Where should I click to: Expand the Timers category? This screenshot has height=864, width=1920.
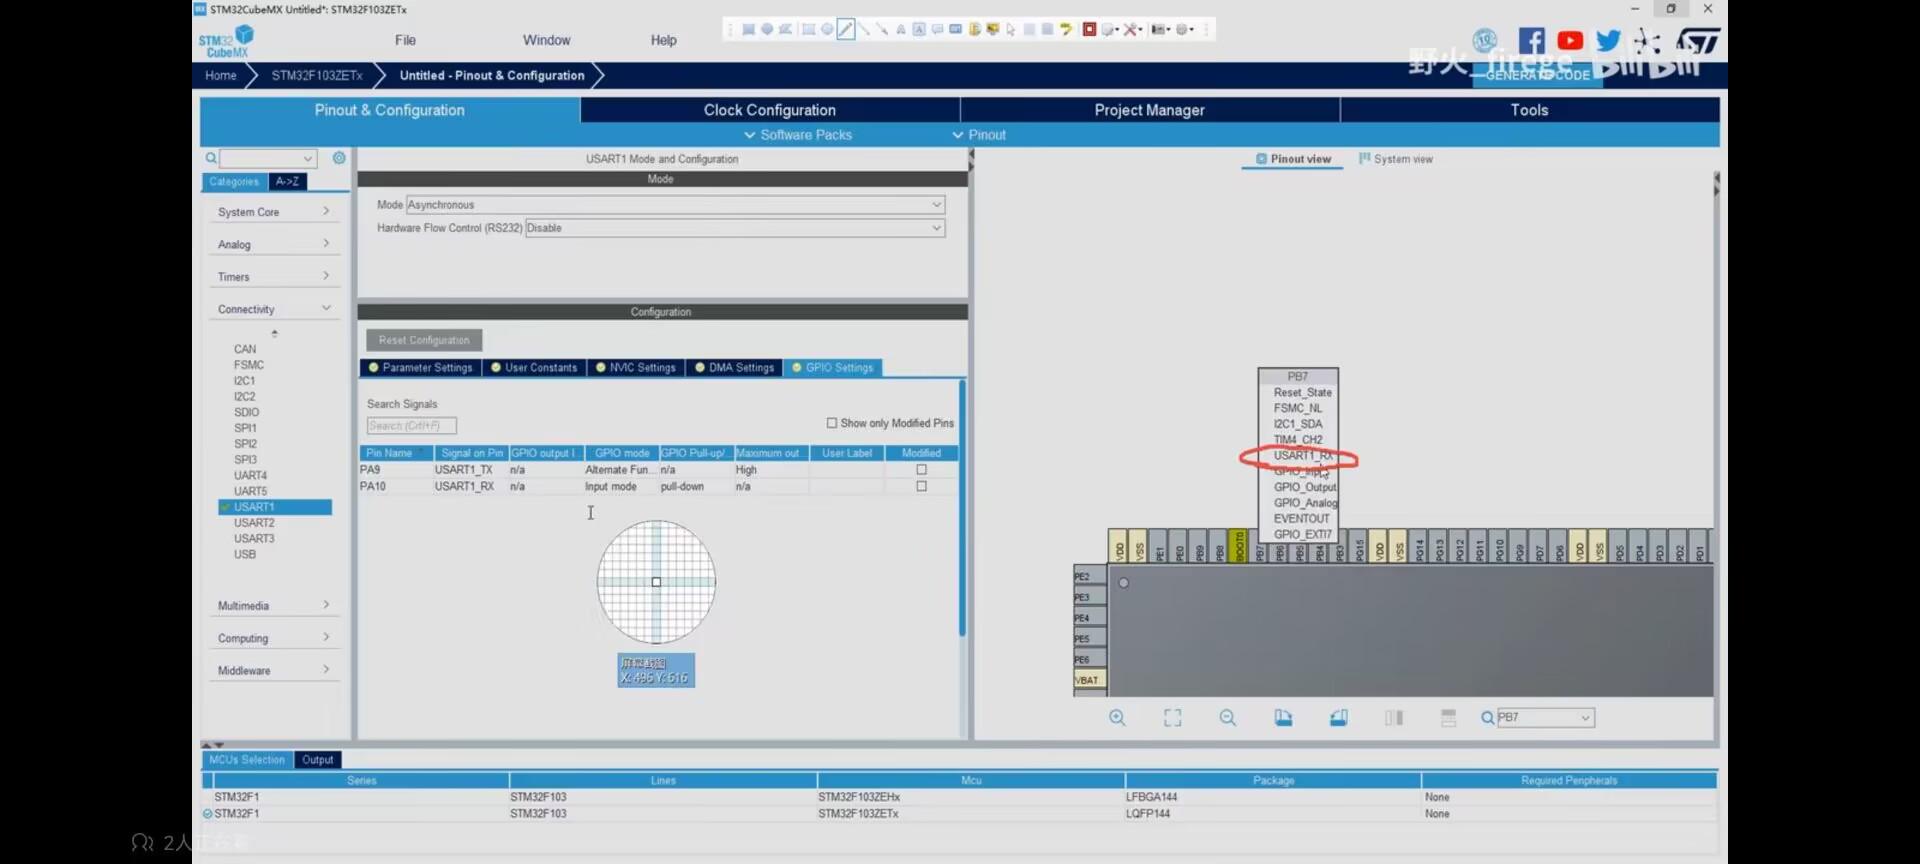(x=273, y=277)
